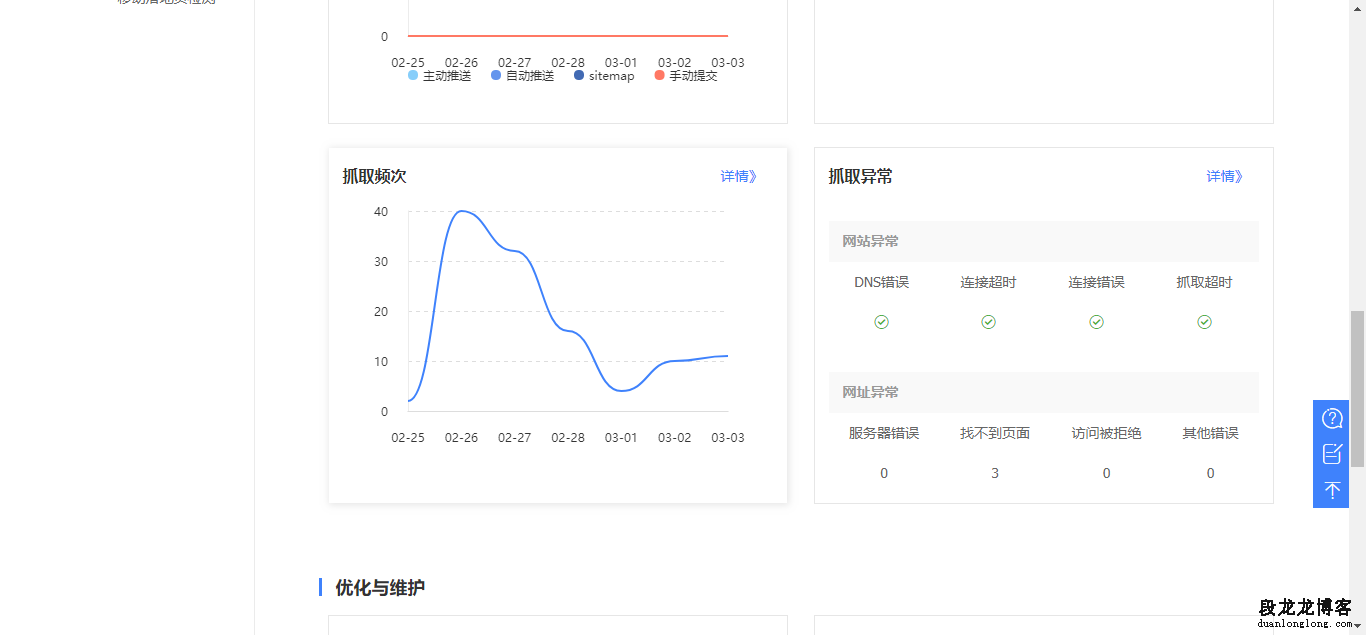The height and width of the screenshot is (635, 1366).
Task: Click the back-to-top arrow icon
Action: click(1331, 490)
